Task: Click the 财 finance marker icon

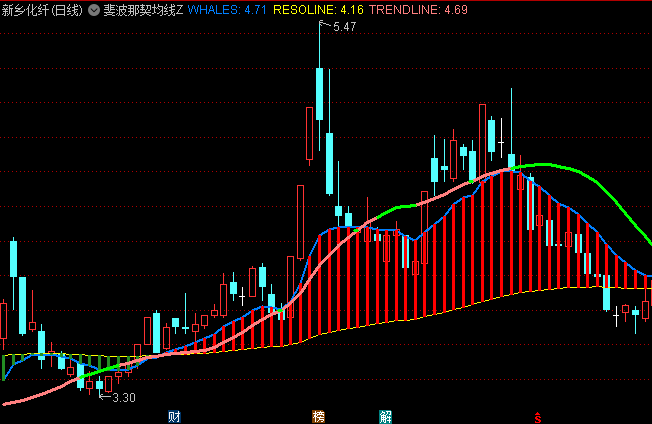Action: pos(174,417)
